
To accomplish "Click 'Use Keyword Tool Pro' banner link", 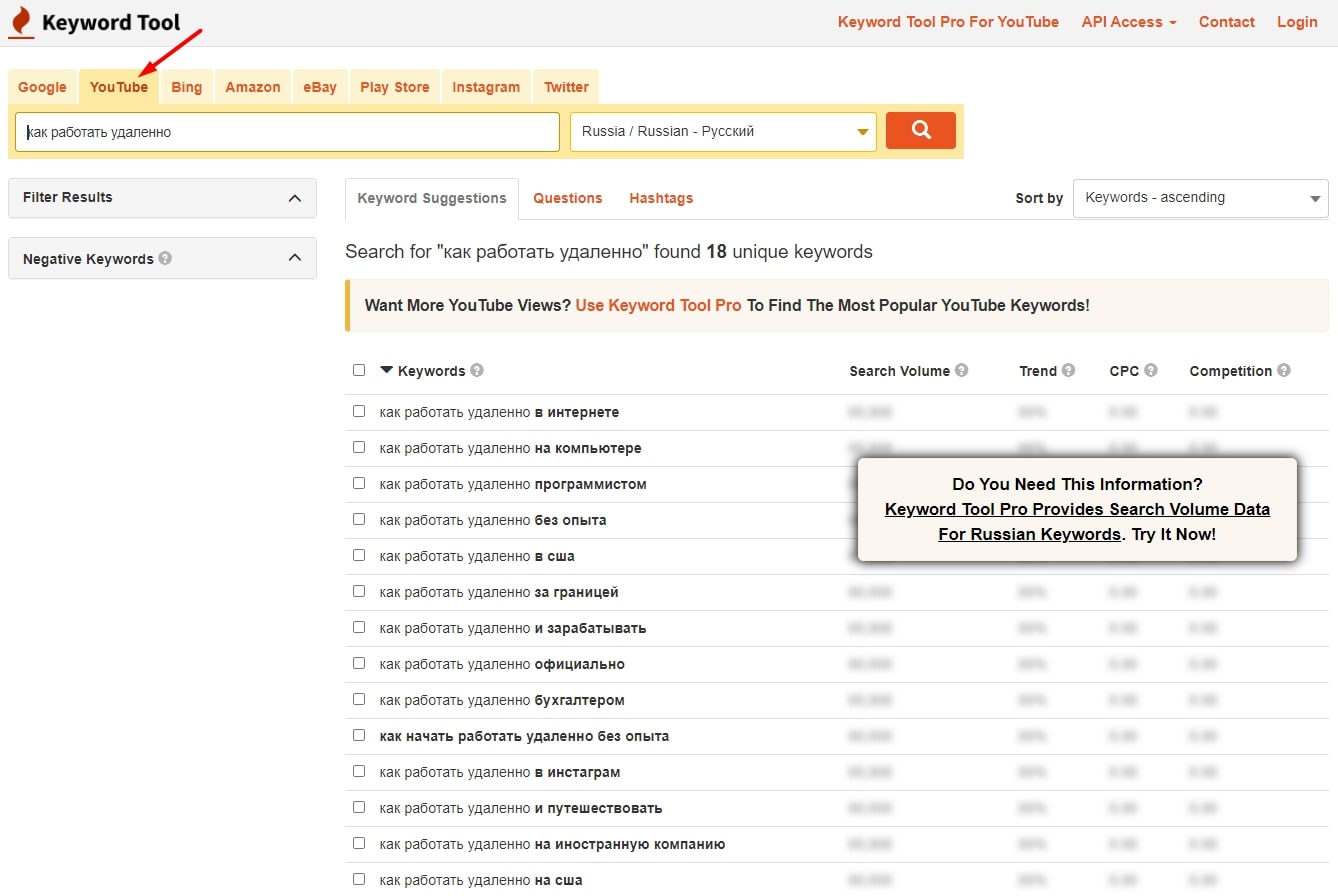I will [659, 305].
